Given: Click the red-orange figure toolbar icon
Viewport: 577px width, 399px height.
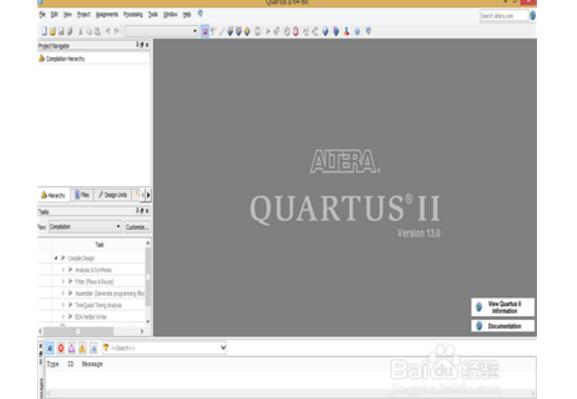Looking at the screenshot, I should 346,31.
